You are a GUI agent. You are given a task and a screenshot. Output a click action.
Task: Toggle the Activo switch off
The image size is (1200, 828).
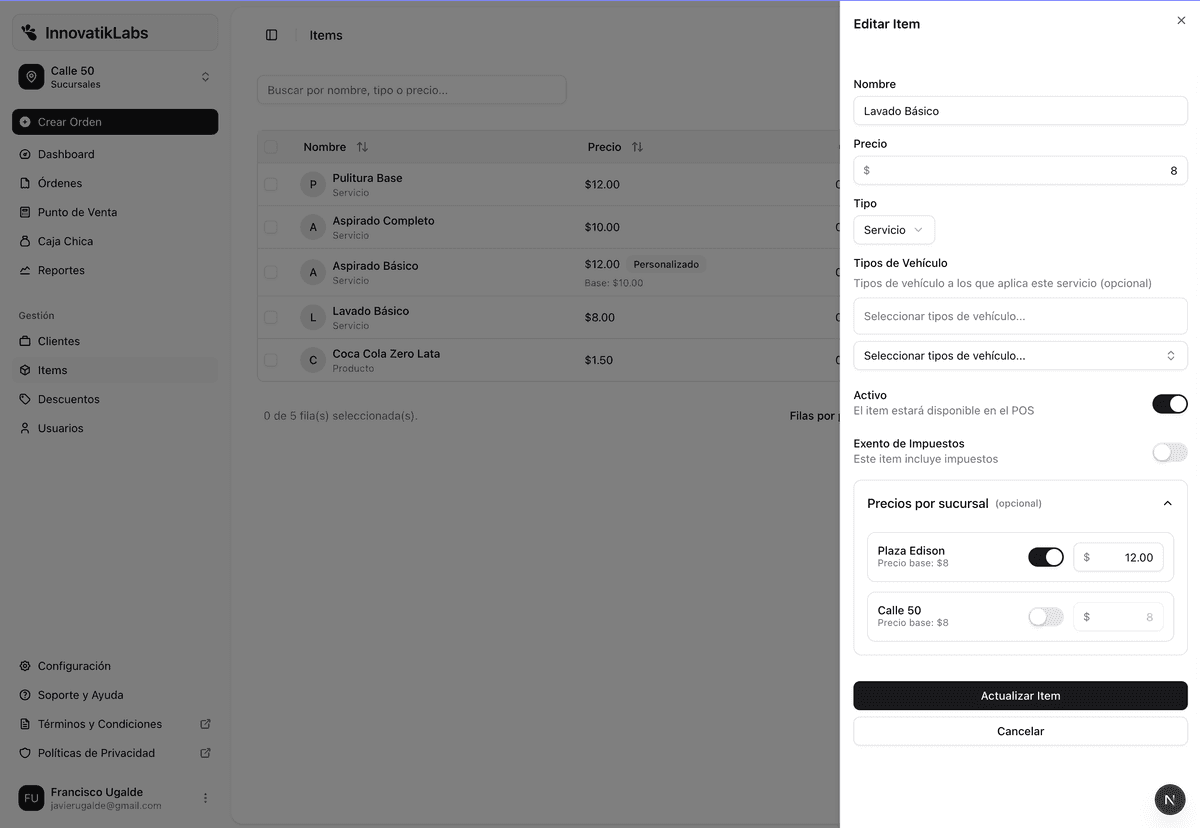1169,404
